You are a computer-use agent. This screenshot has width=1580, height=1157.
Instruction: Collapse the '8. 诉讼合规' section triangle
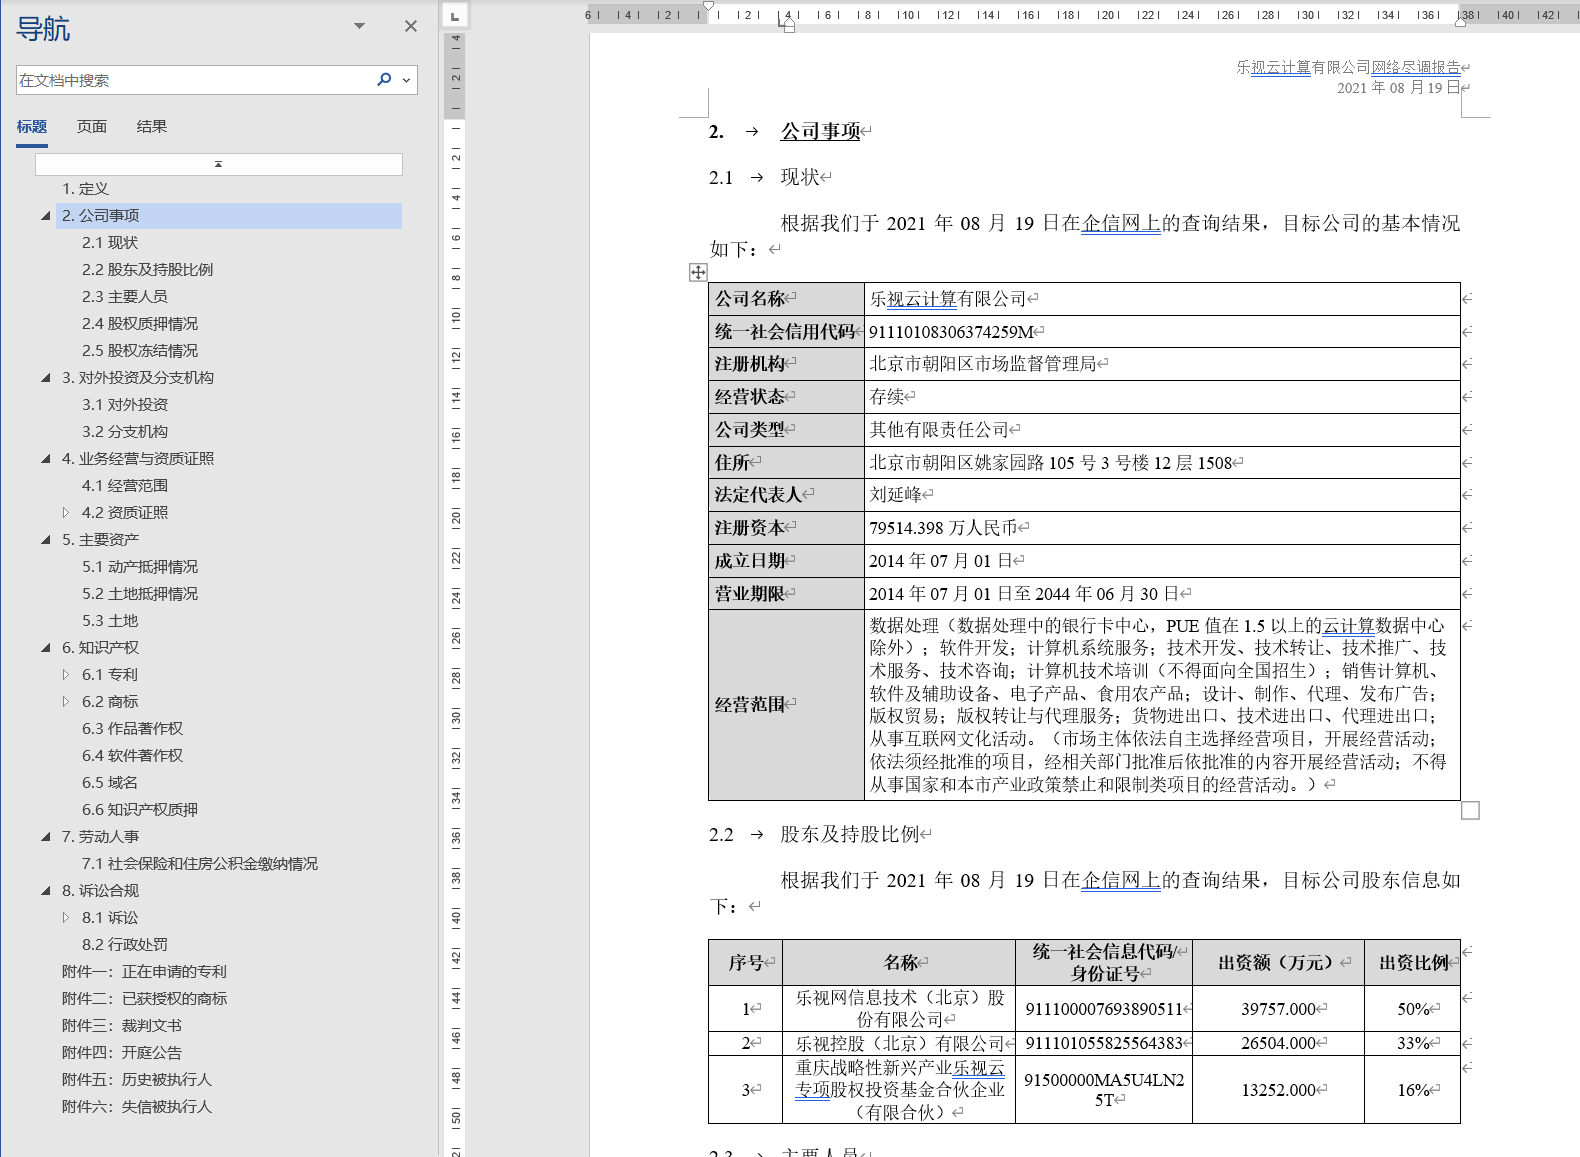point(46,891)
